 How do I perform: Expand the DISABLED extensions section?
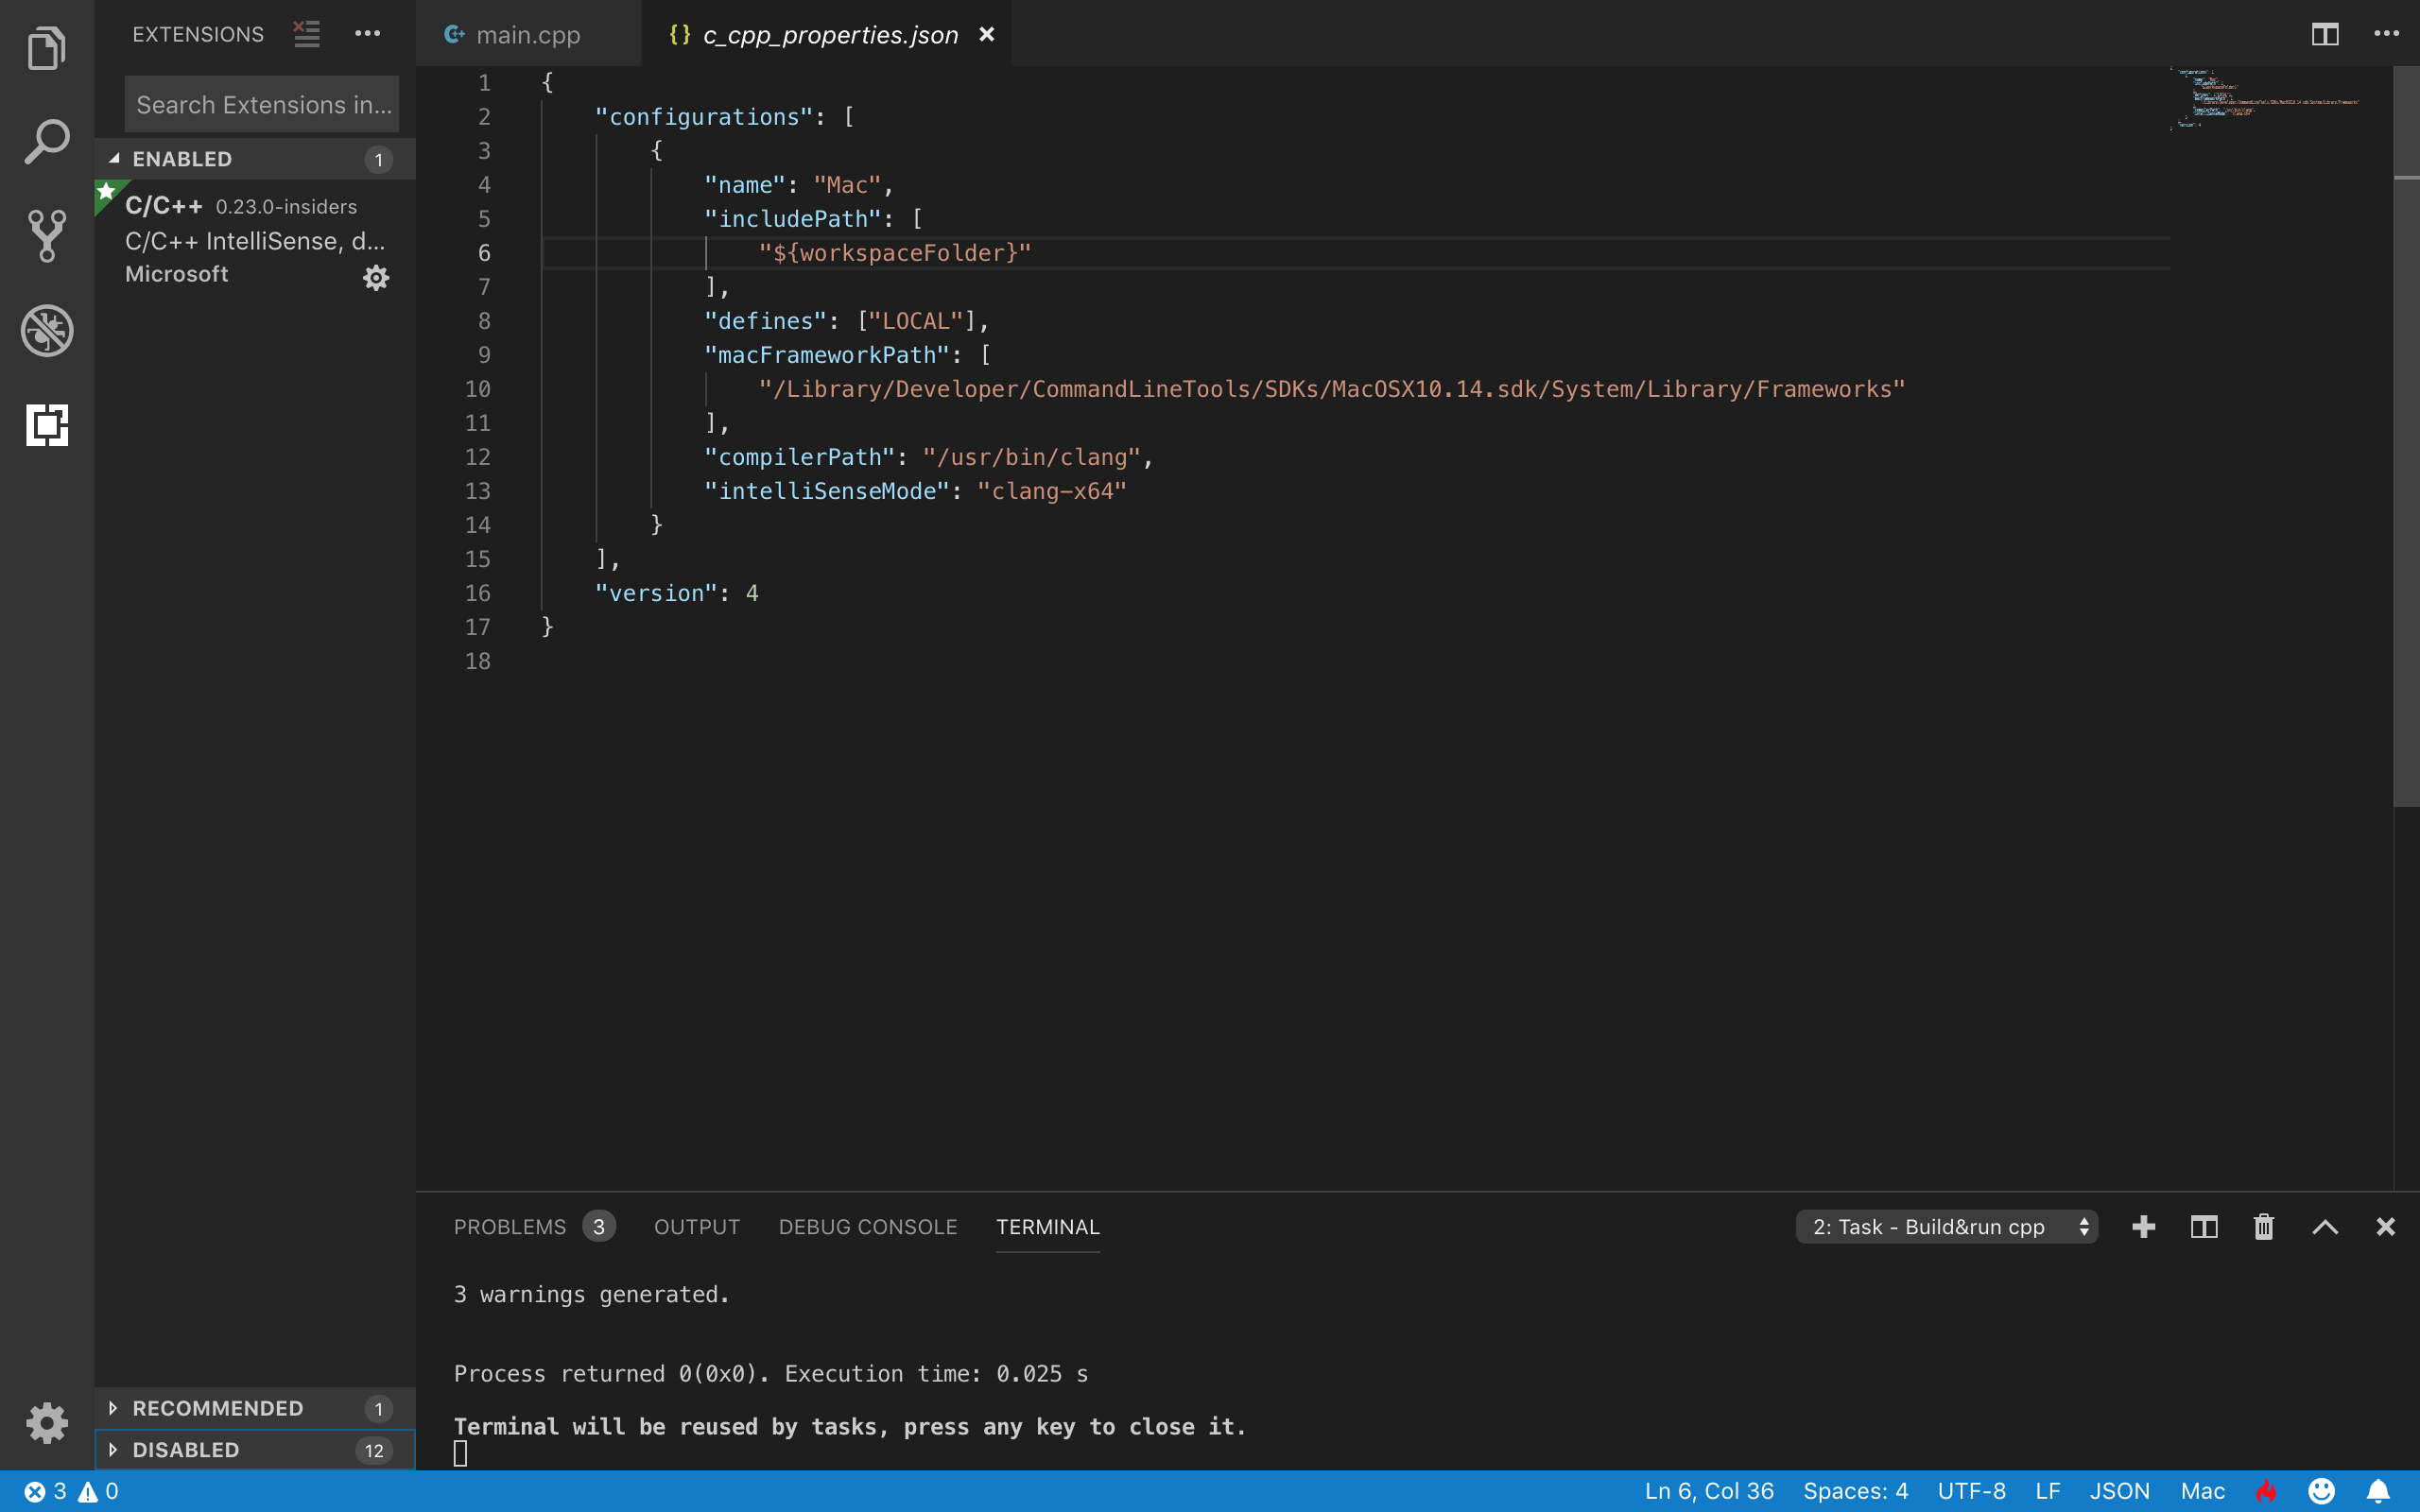click(183, 1449)
